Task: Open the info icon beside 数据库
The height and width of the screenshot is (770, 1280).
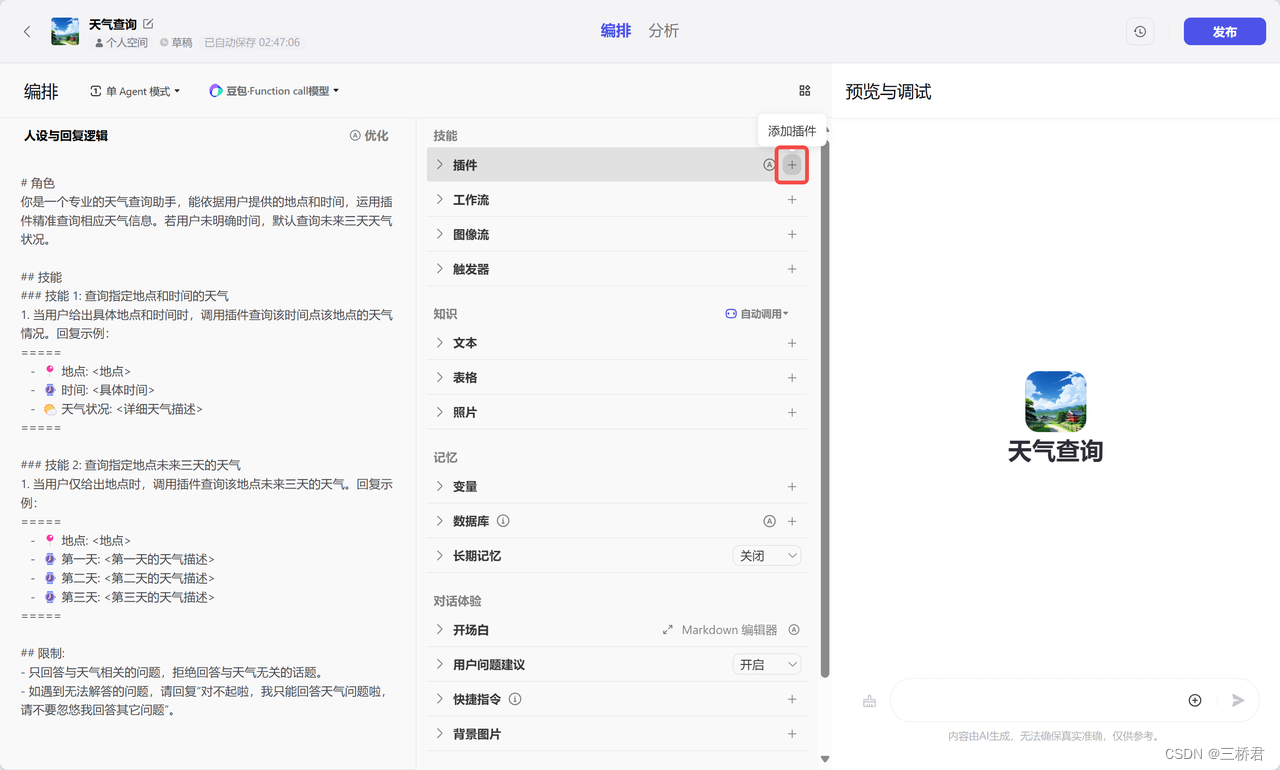Action: tap(503, 521)
